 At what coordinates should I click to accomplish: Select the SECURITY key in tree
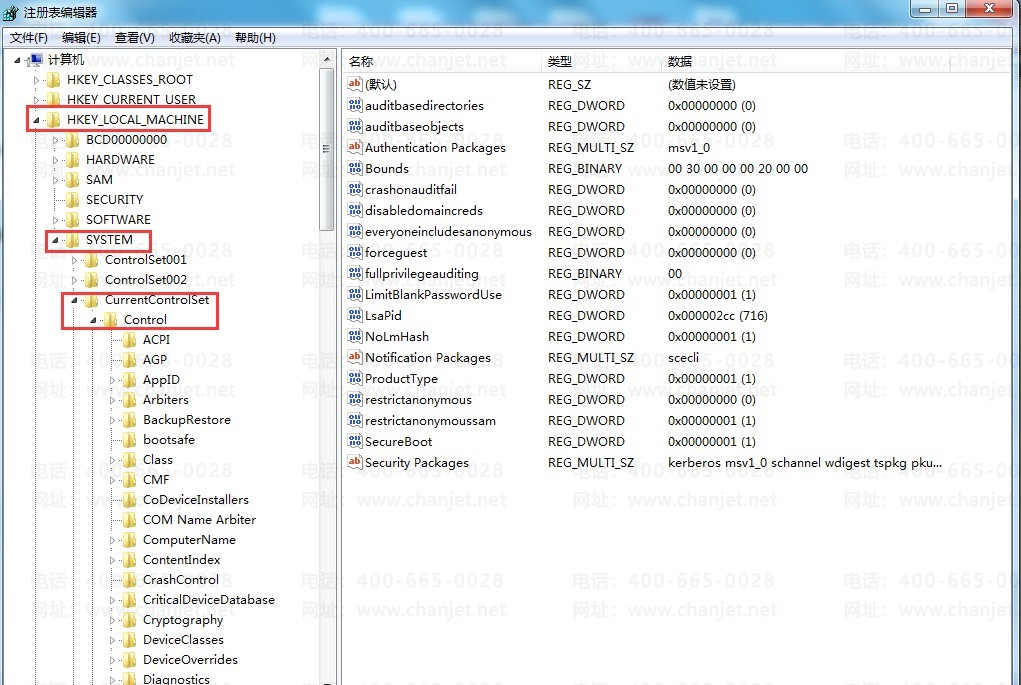115,200
